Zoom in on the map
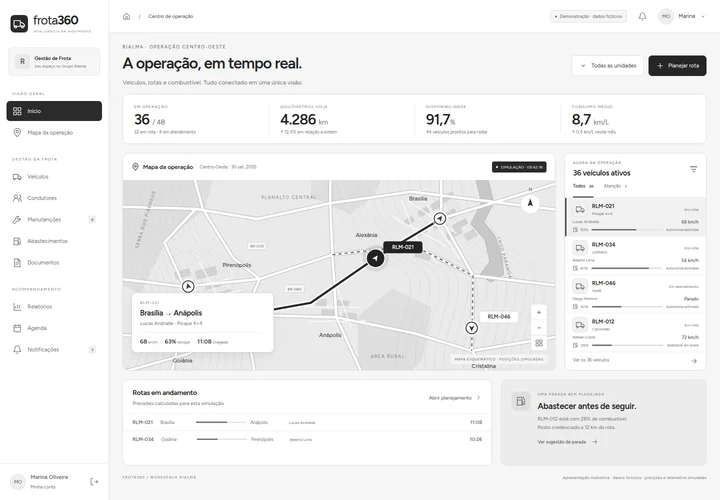 pos(539,313)
